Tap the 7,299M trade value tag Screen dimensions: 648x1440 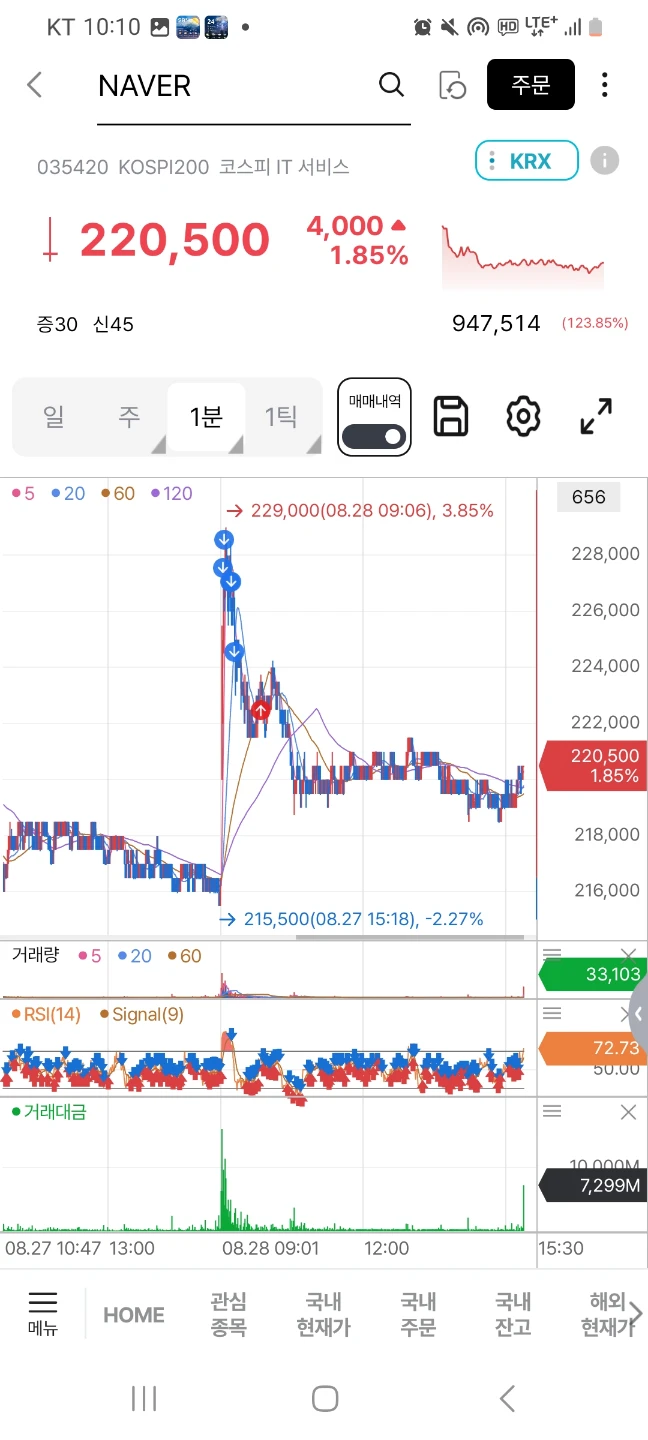click(x=593, y=1185)
